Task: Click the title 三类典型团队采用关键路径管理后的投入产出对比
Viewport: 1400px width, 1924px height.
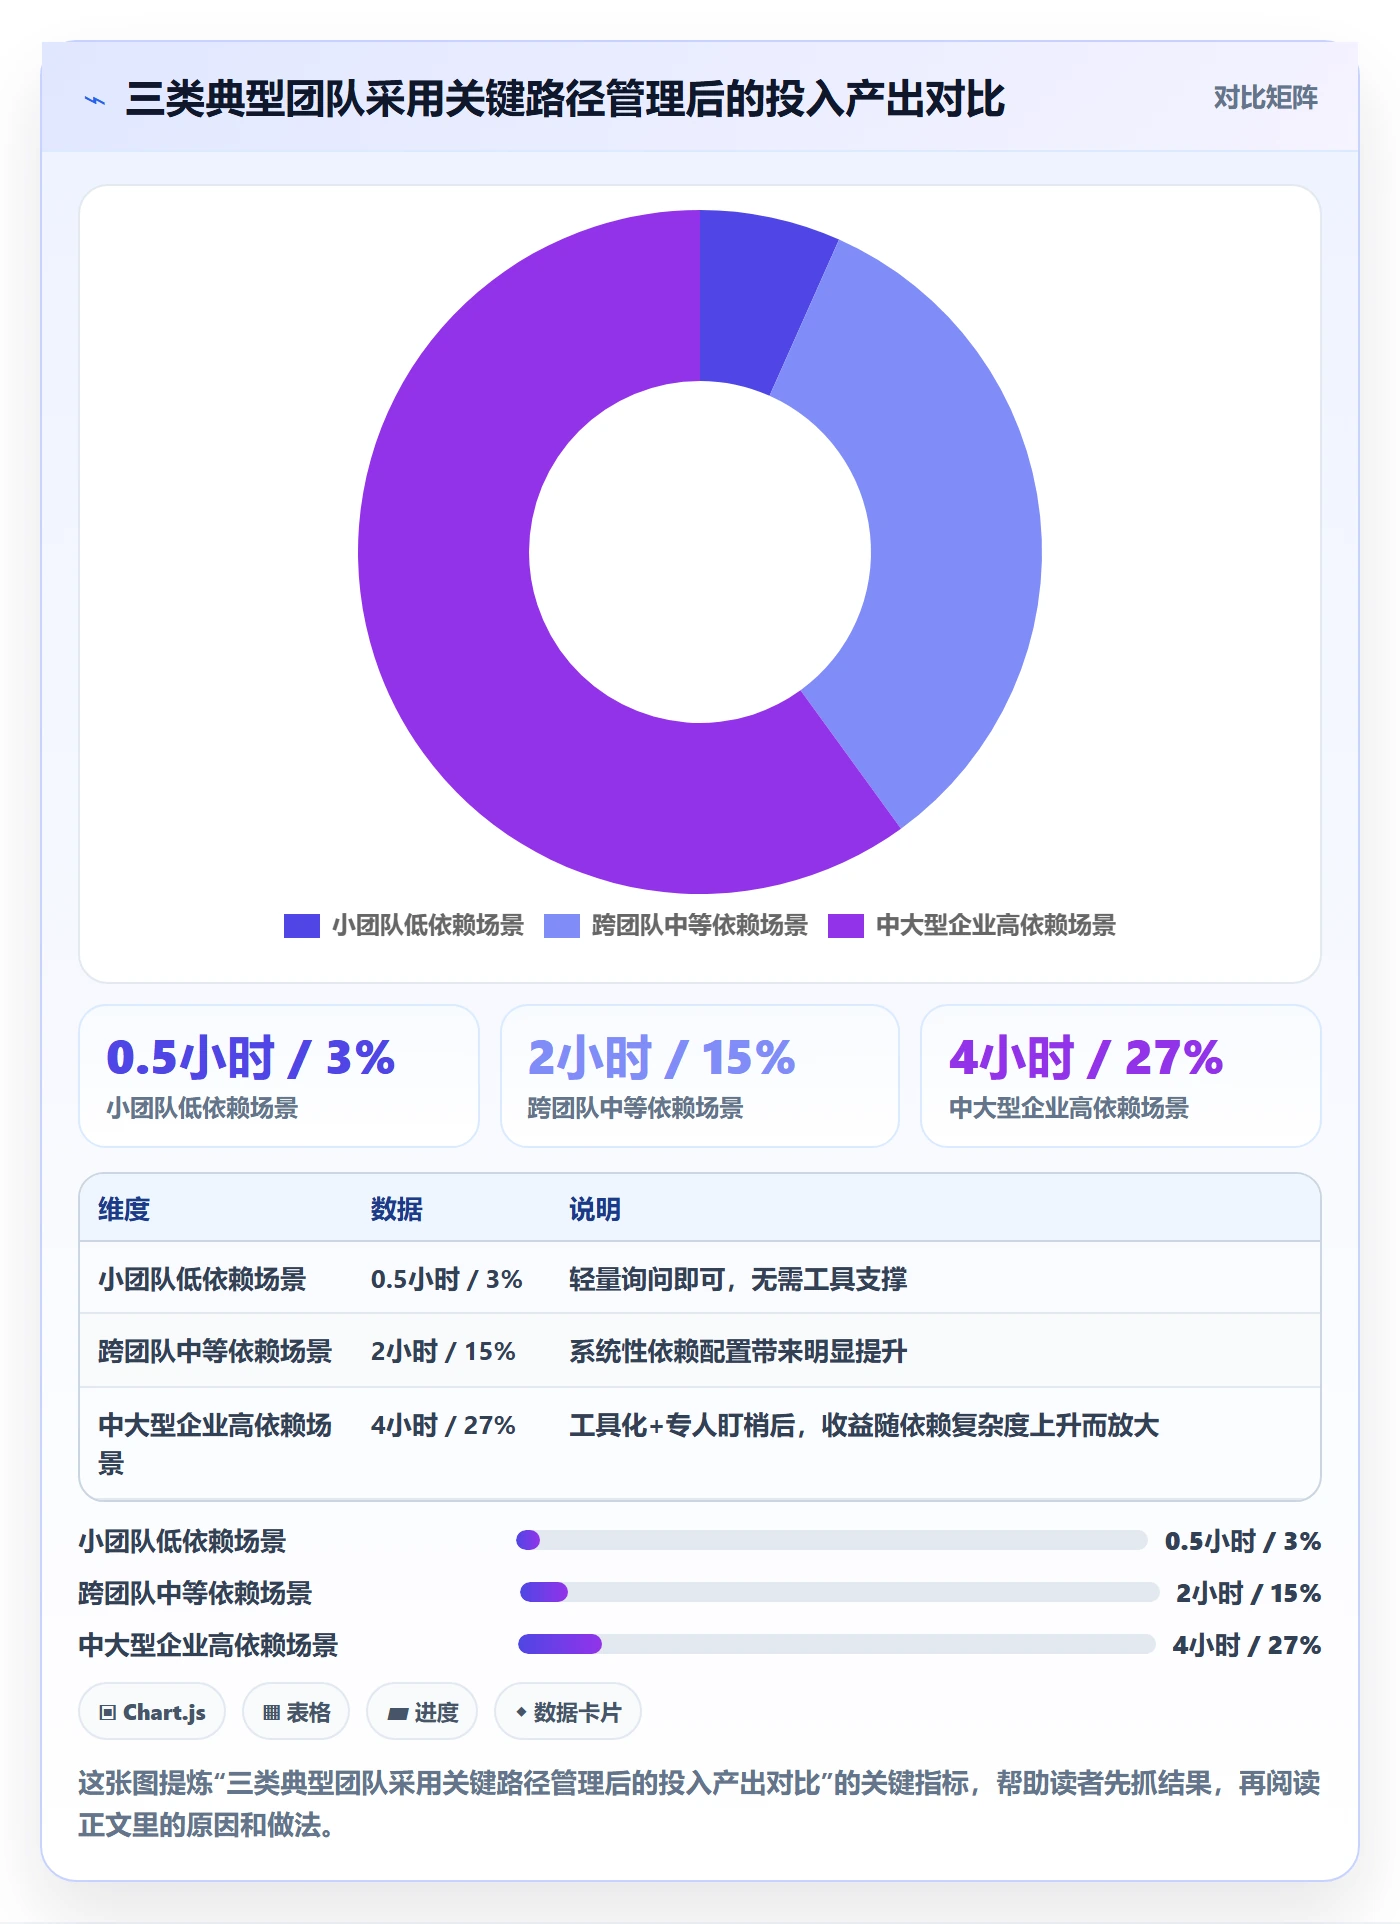Action: (x=565, y=99)
